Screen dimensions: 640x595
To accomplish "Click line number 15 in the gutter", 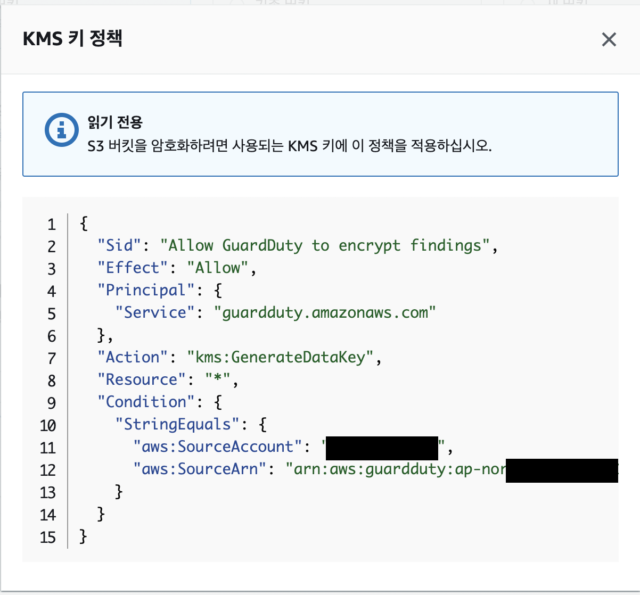I will point(48,537).
